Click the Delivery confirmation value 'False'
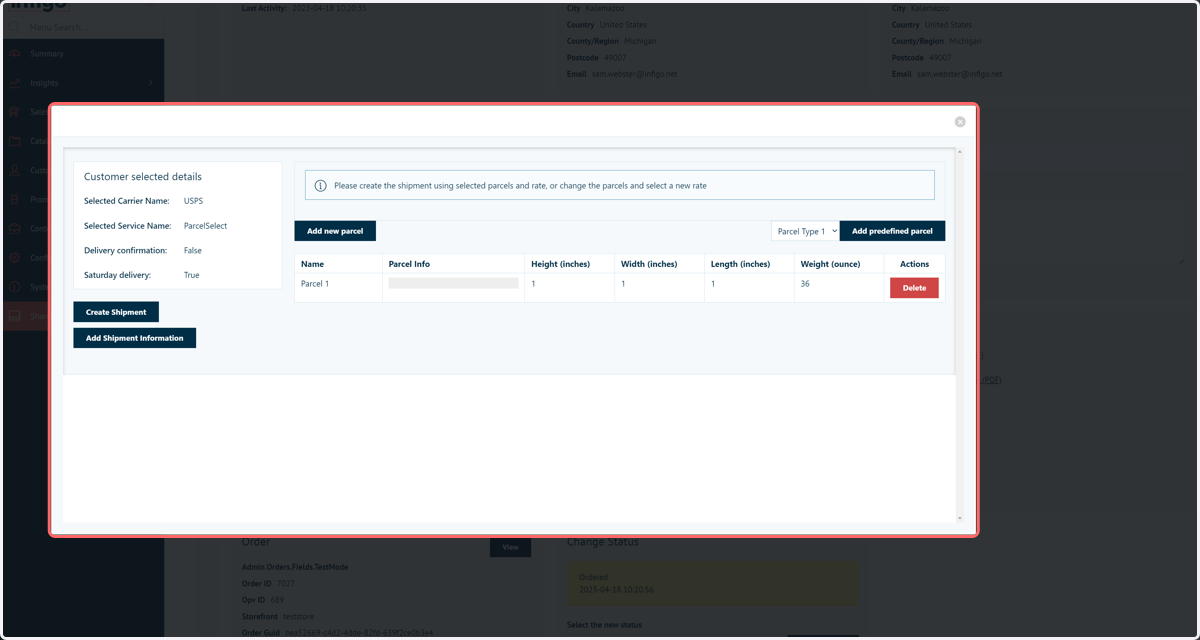Image resolution: width=1200 pixels, height=640 pixels. click(193, 250)
